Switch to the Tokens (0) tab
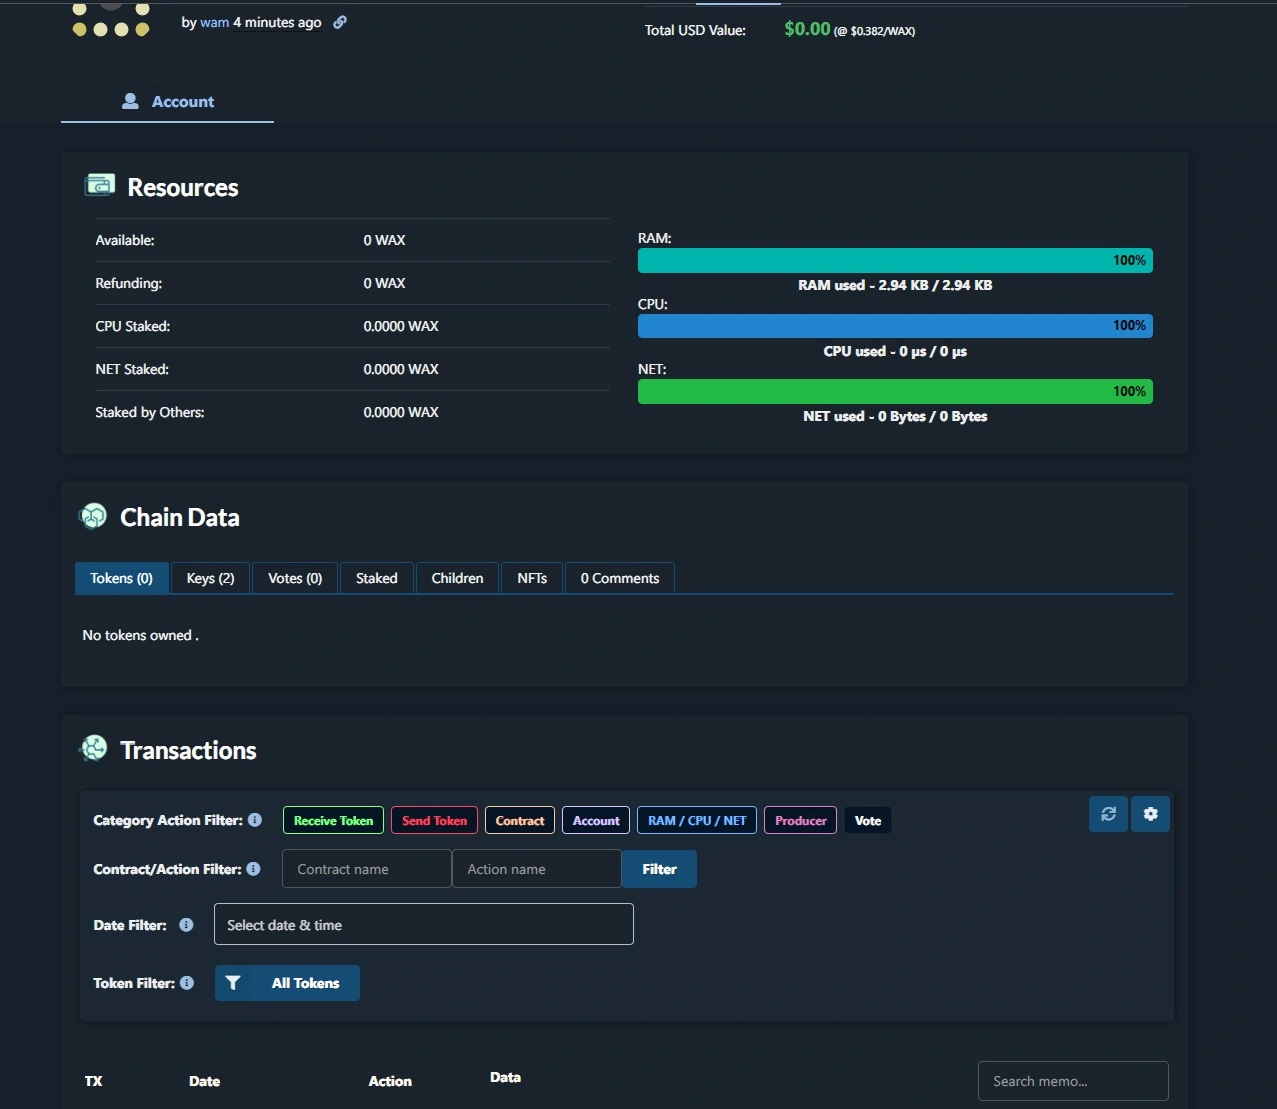1277x1109 pixels. 121,578
